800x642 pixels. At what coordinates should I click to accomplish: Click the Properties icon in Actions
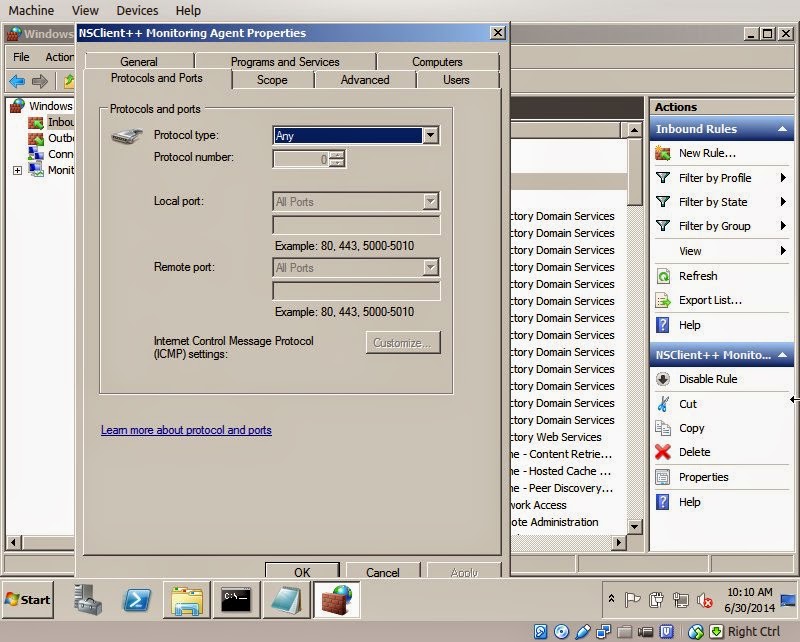662,477
